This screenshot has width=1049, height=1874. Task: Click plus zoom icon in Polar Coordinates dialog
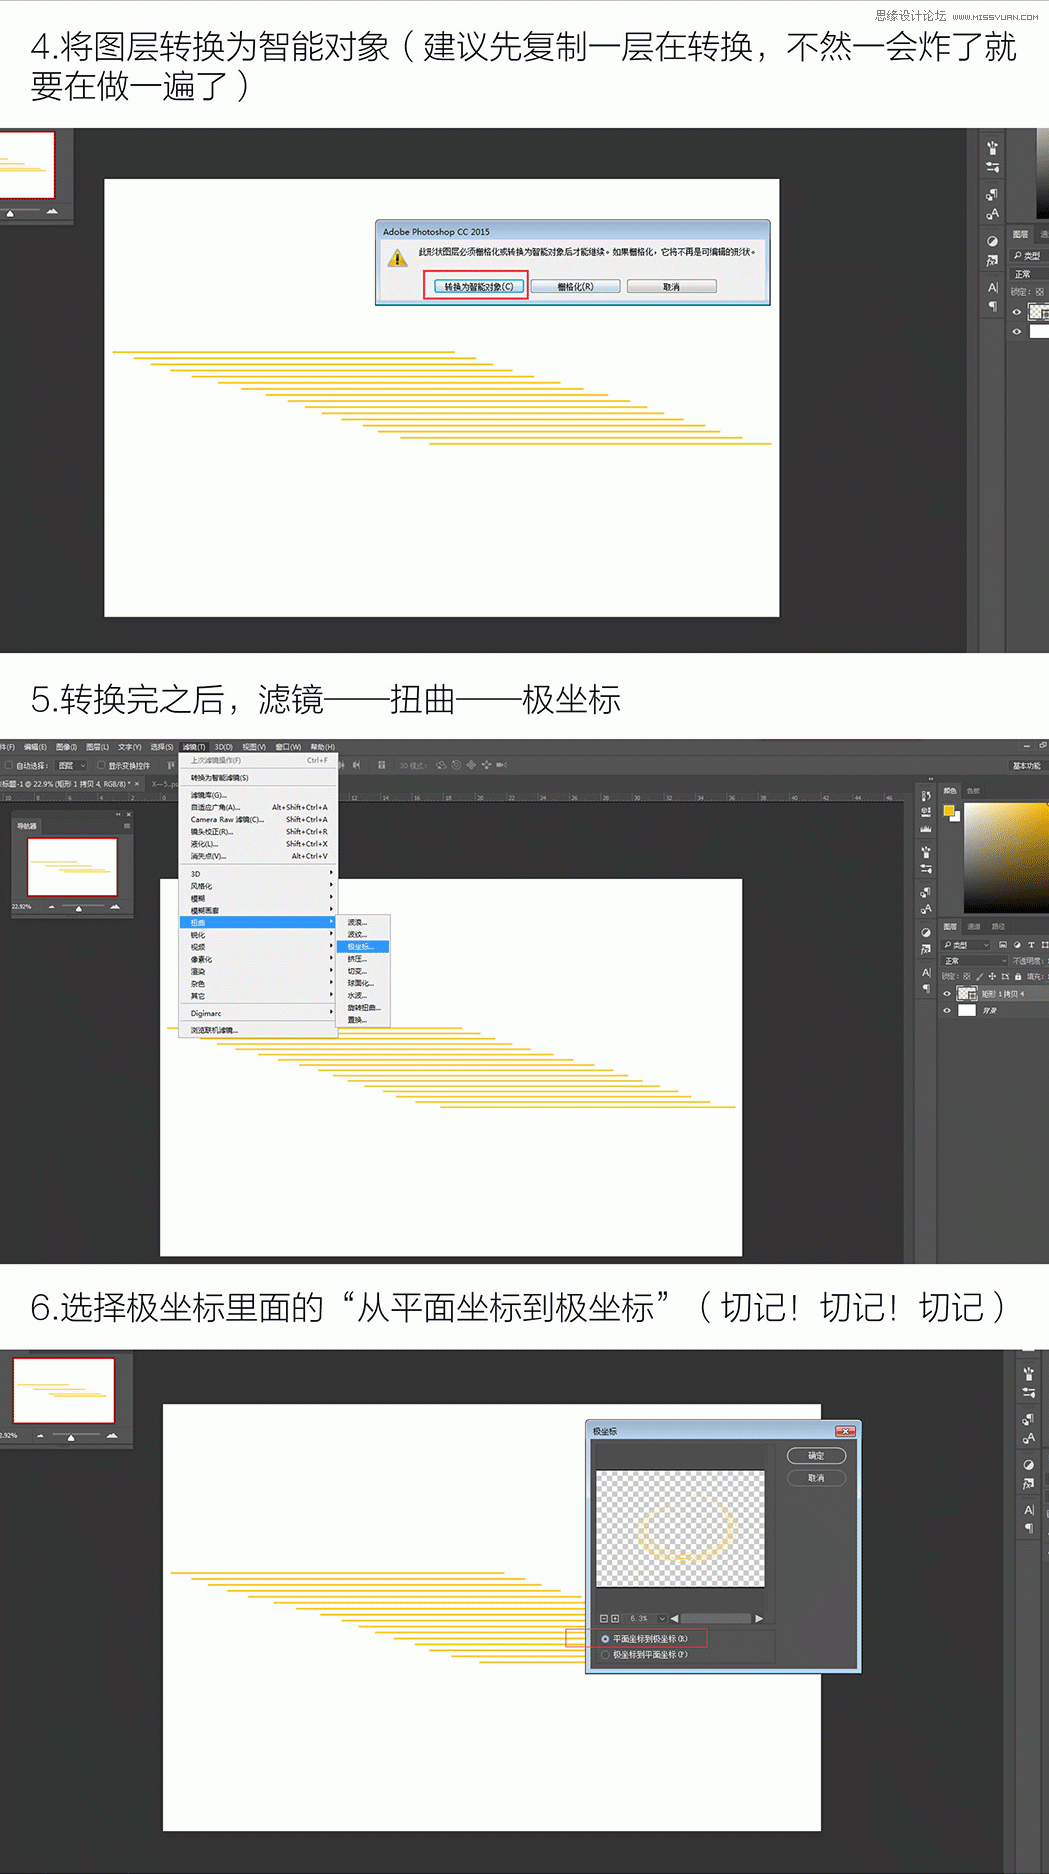(615, 1619)
